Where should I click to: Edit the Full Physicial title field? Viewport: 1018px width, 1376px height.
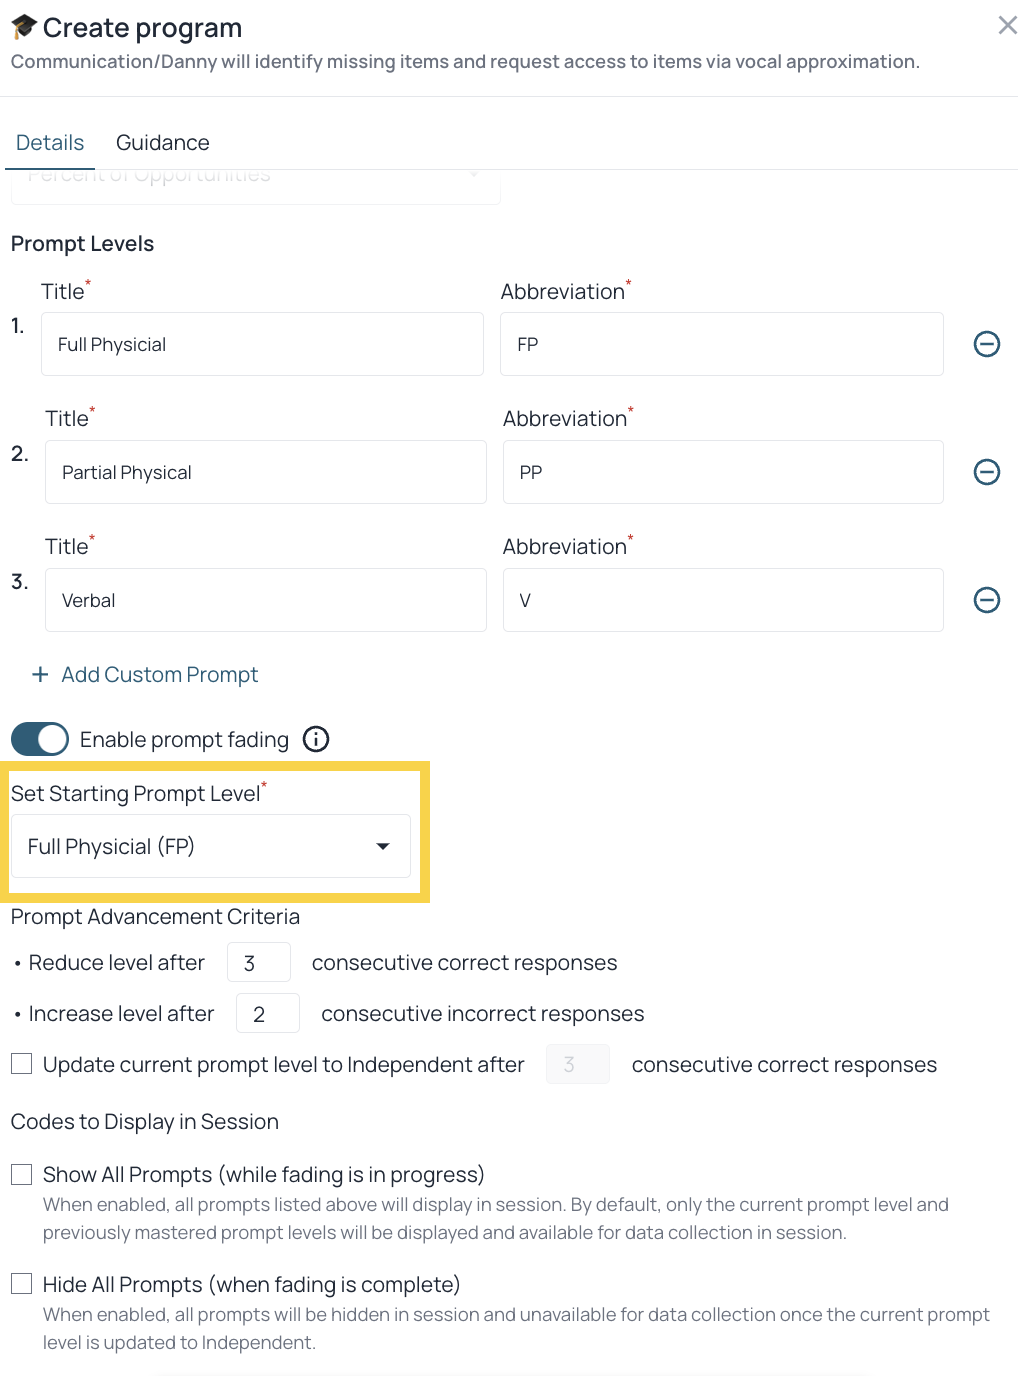tap(262, 344)
